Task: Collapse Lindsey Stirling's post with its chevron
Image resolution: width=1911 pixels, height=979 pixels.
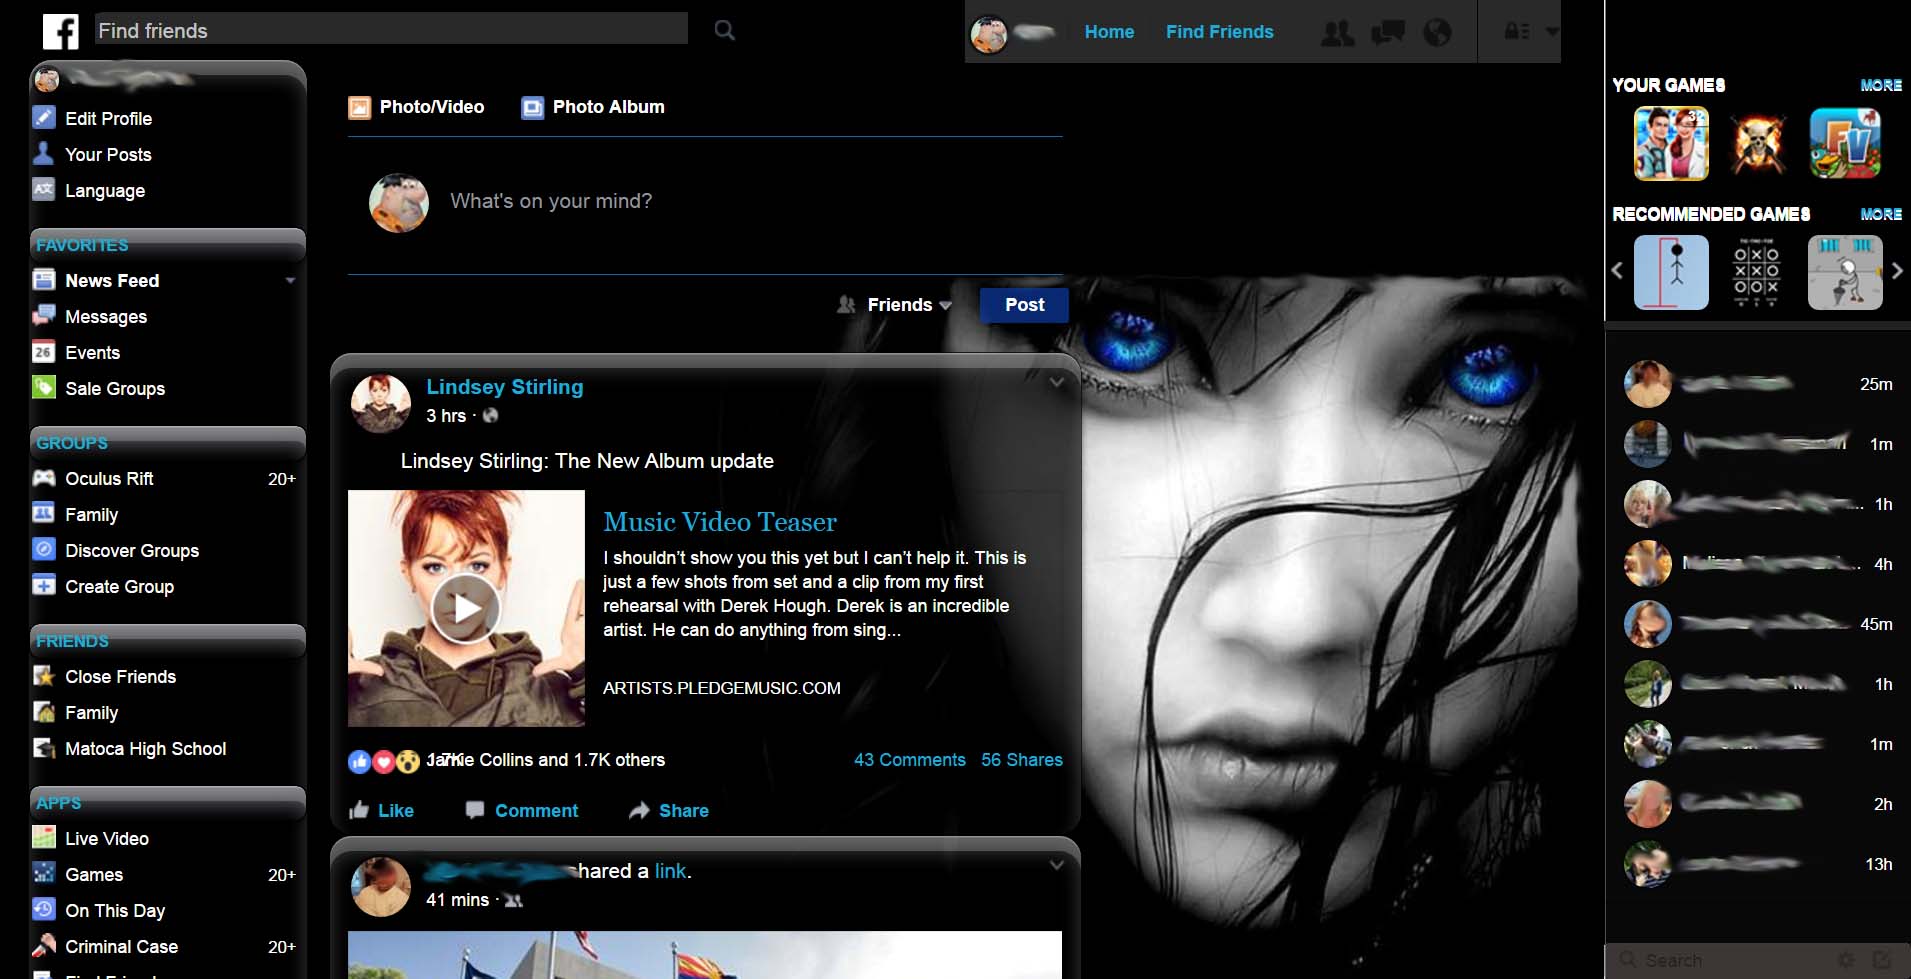Action: [x=1057, y=382]
